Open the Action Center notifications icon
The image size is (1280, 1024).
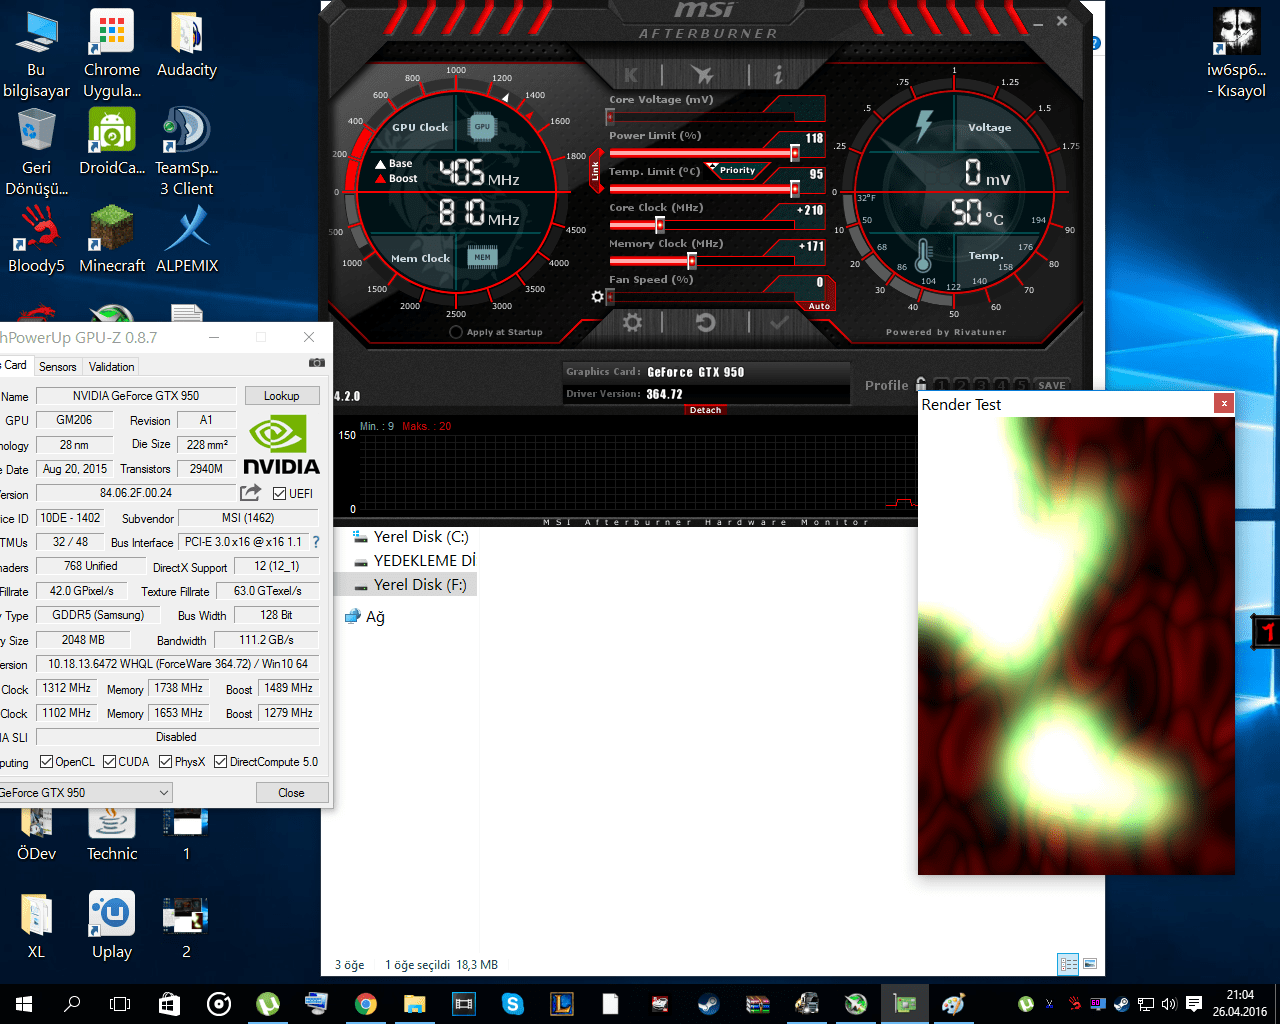point(1193,1004)
